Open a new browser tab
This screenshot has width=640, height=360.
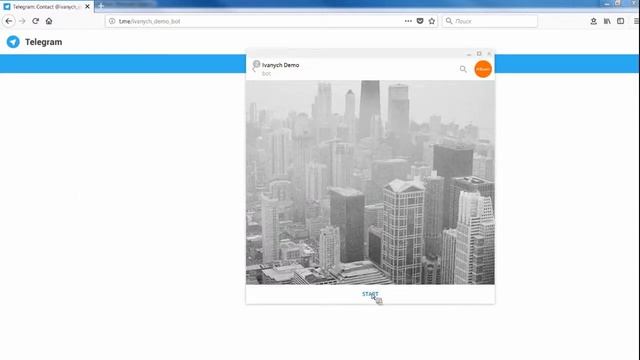(101, 6)
